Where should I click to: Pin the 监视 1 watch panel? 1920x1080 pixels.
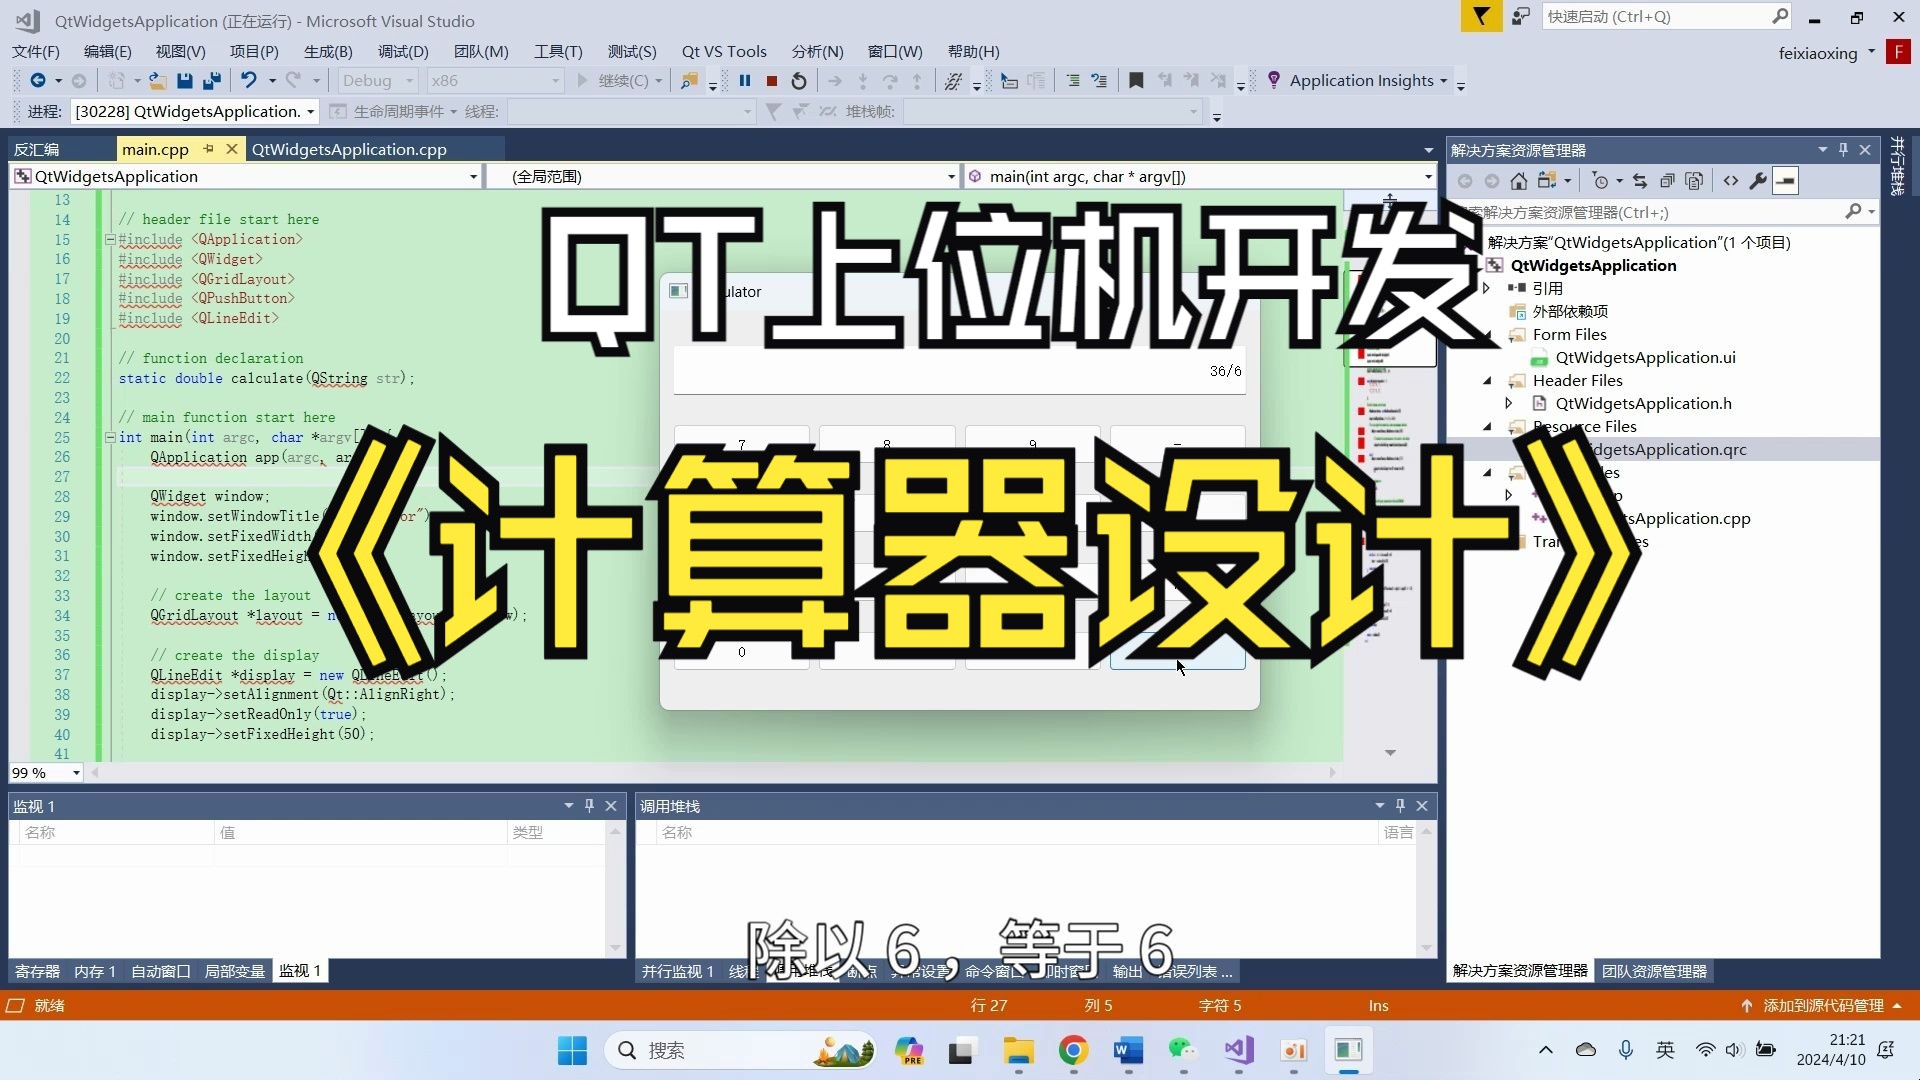coord(589,806)
